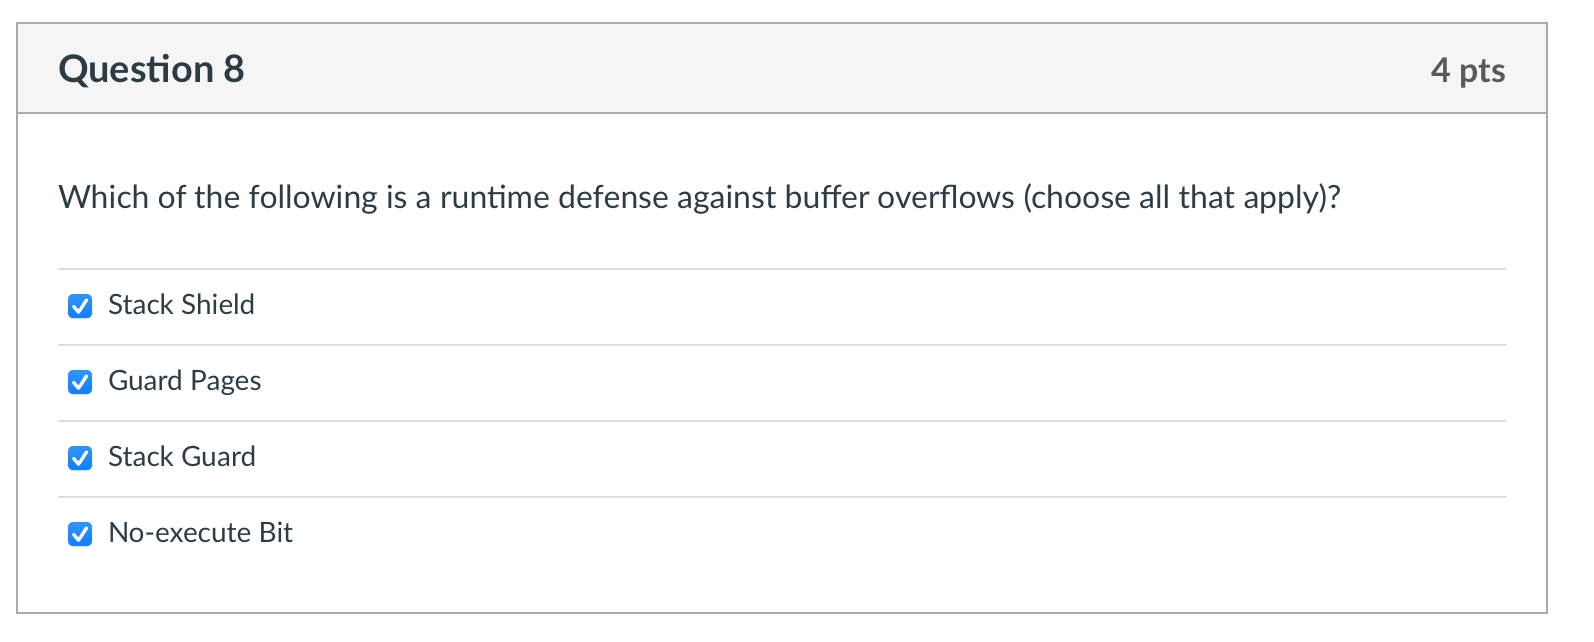Click the Question 8 header
The width and height of the screenshot is (1594, 642).
tap(151, 68)
